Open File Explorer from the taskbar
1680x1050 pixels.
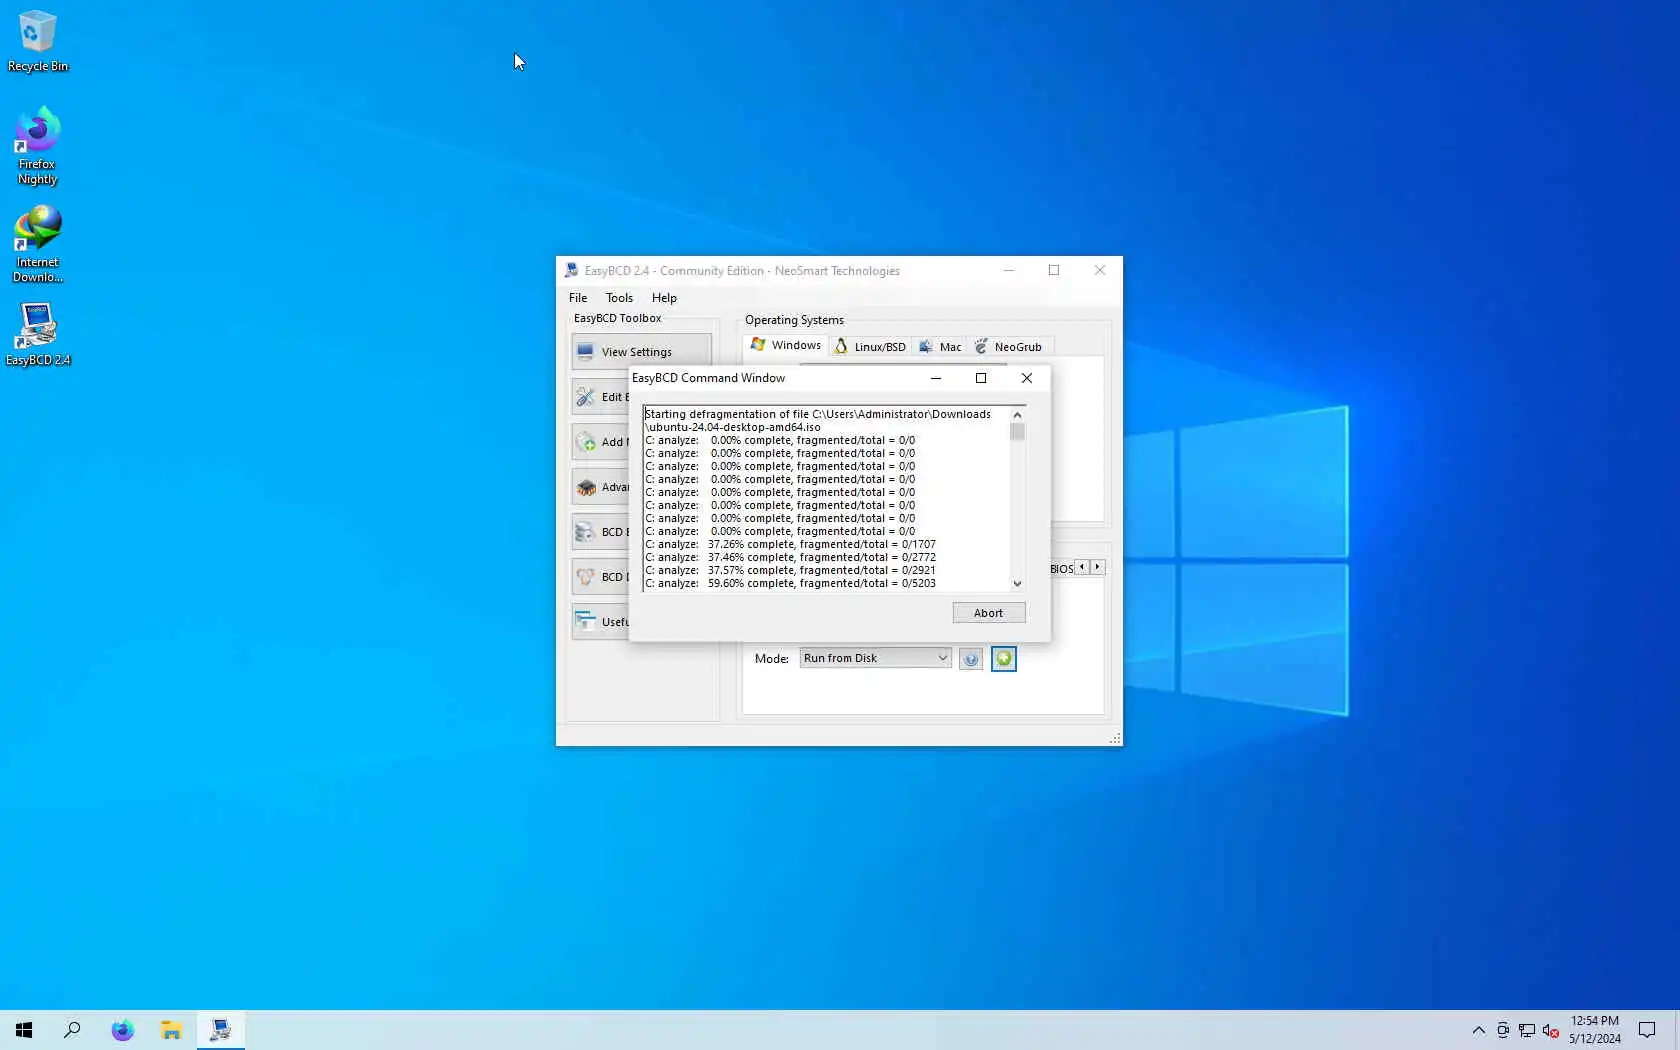(x=171, y=1030)
